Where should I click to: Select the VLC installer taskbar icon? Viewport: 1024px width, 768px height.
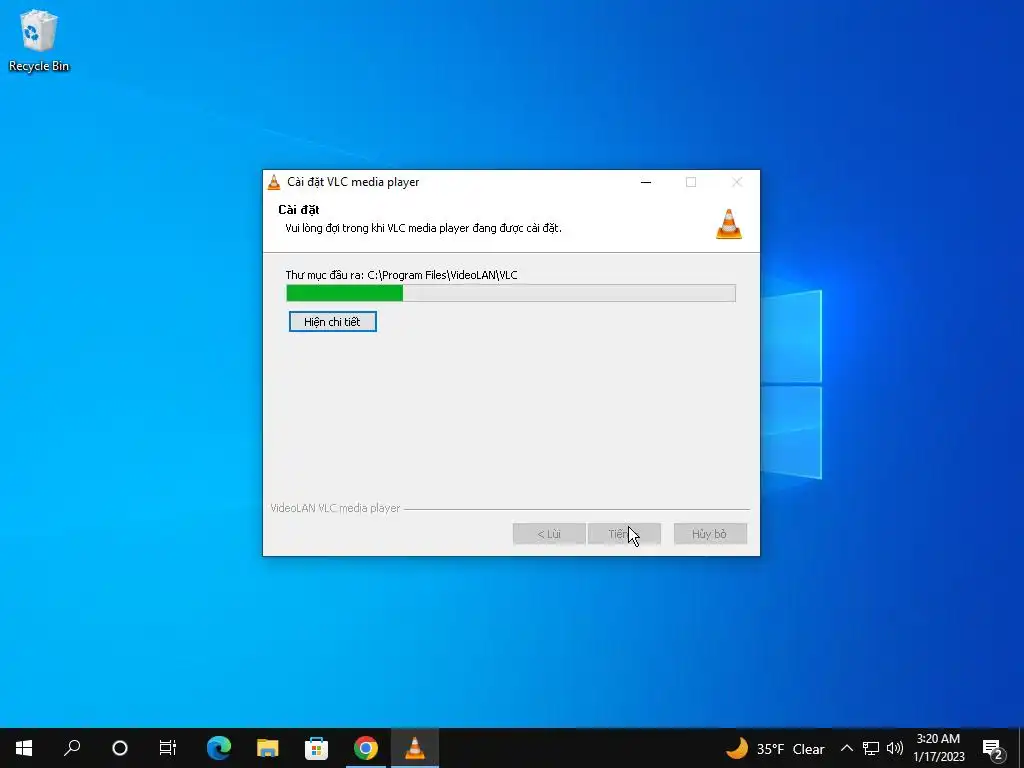pyautogui.click(x=415, y=748)
